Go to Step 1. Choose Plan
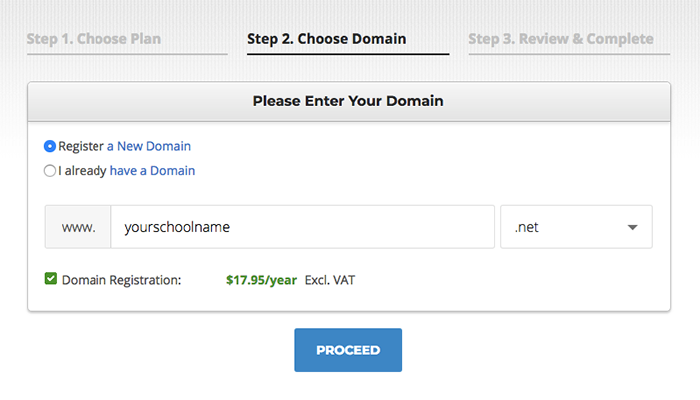The height and width of the screenshot is (400, 700). [x=94, y=39]
